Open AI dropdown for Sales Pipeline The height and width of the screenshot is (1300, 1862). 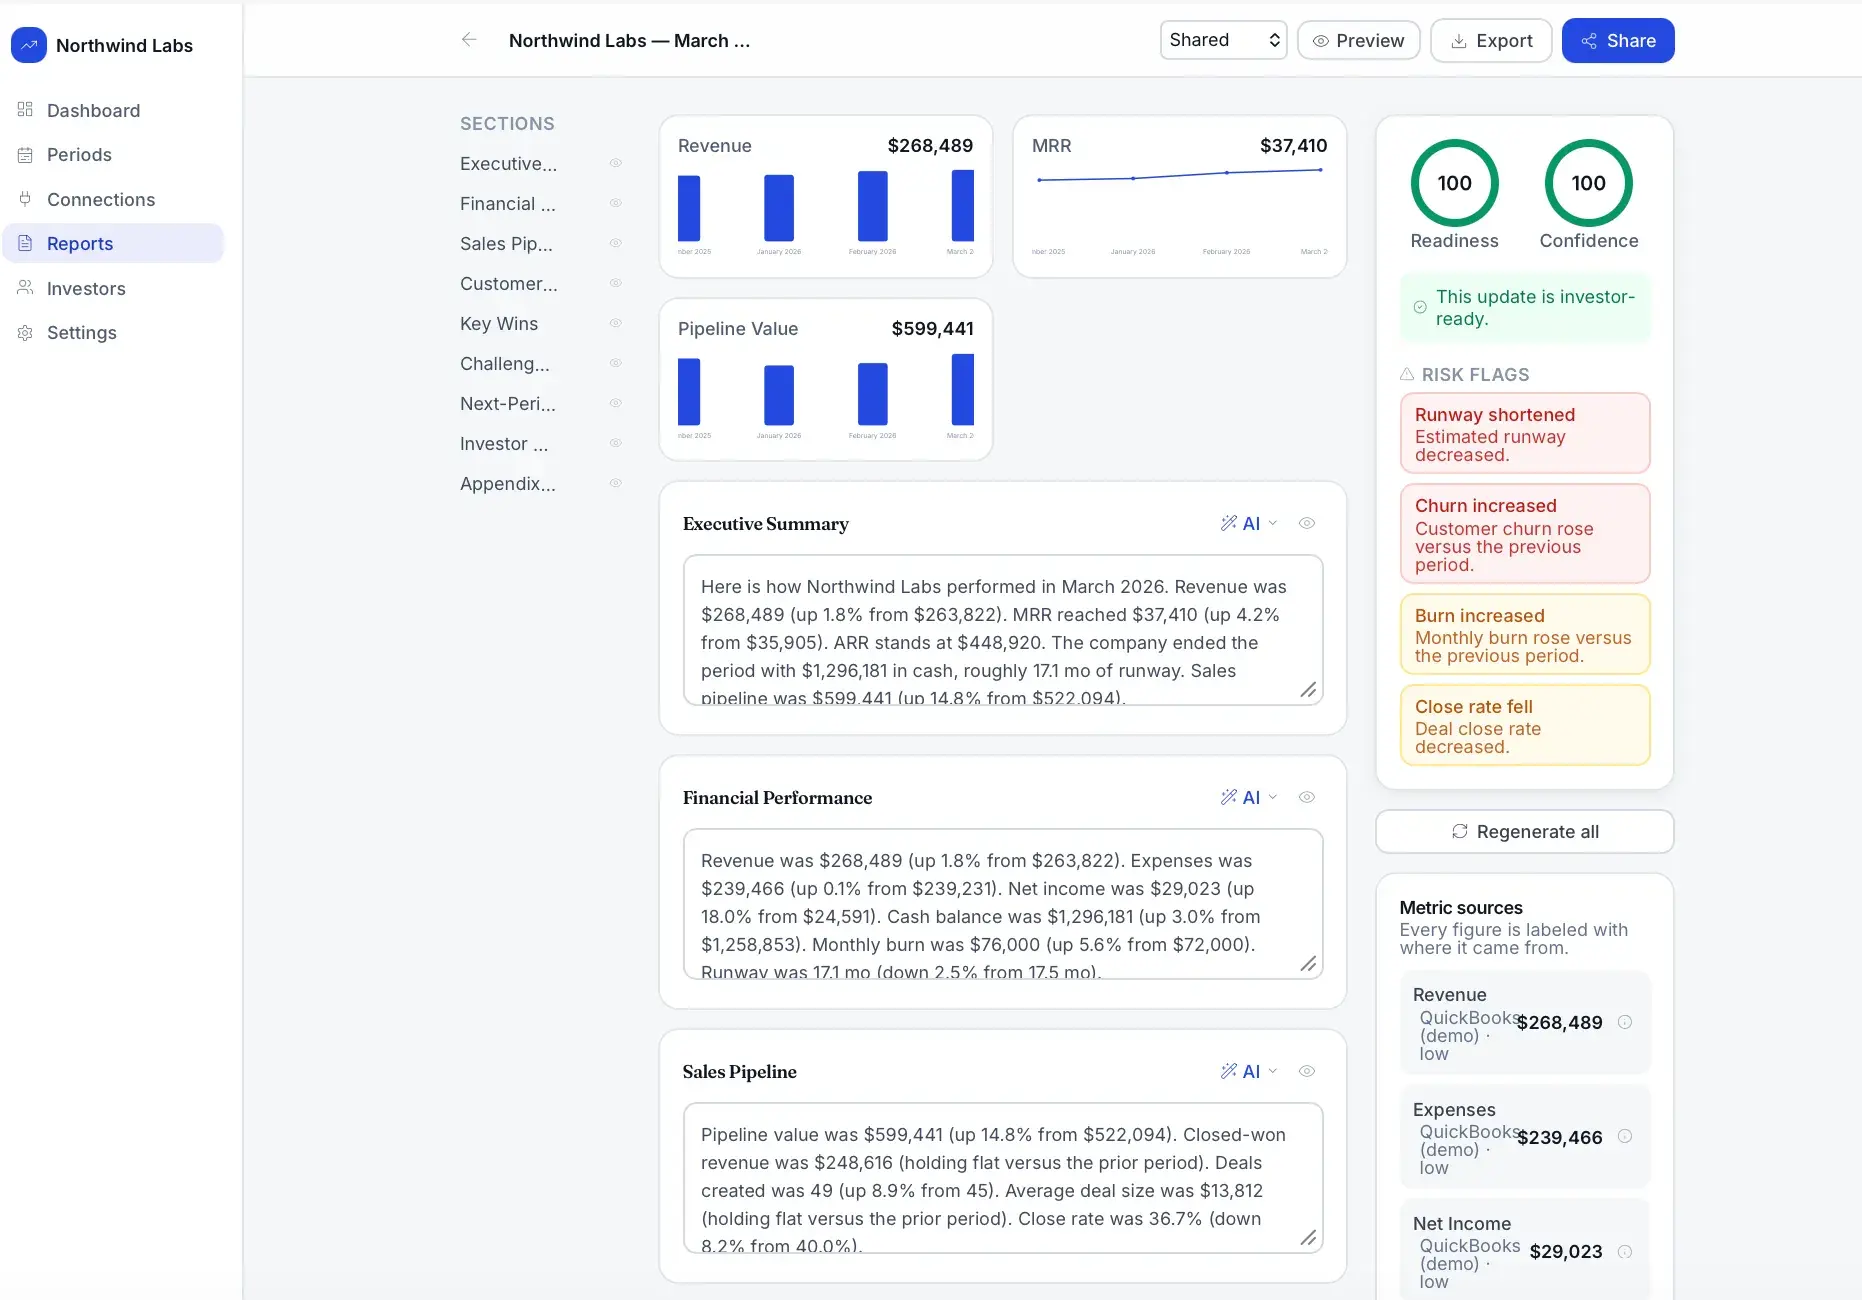pyautogui.click(x=1249, y=1071)
